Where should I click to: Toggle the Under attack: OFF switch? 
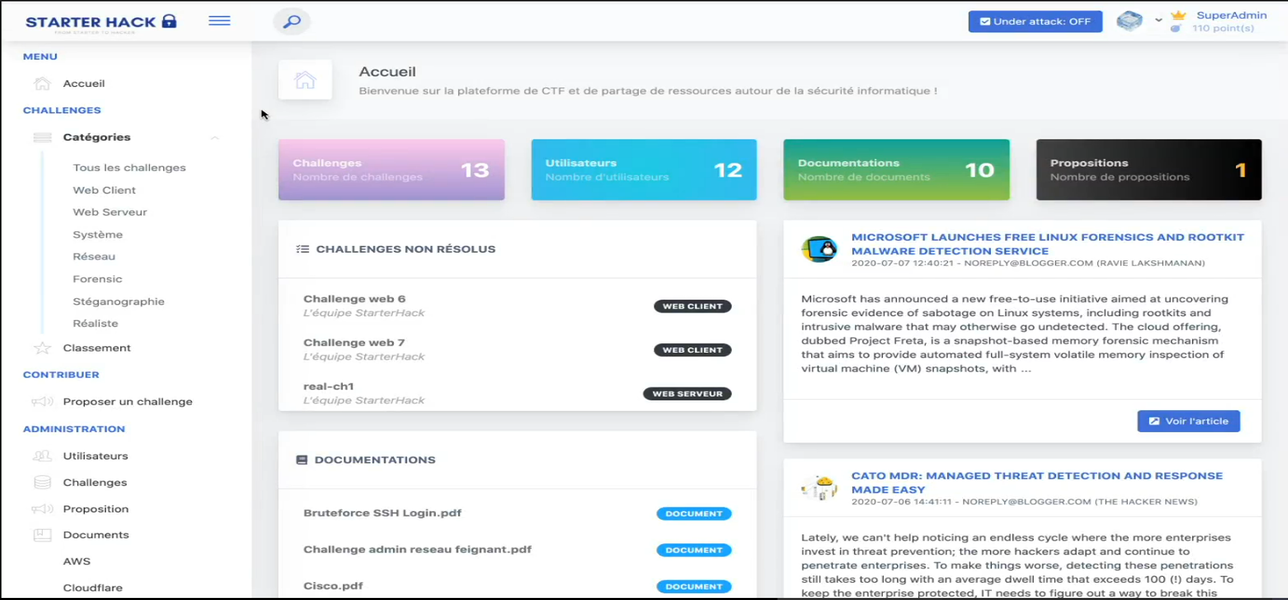[x=1035, y=21]
